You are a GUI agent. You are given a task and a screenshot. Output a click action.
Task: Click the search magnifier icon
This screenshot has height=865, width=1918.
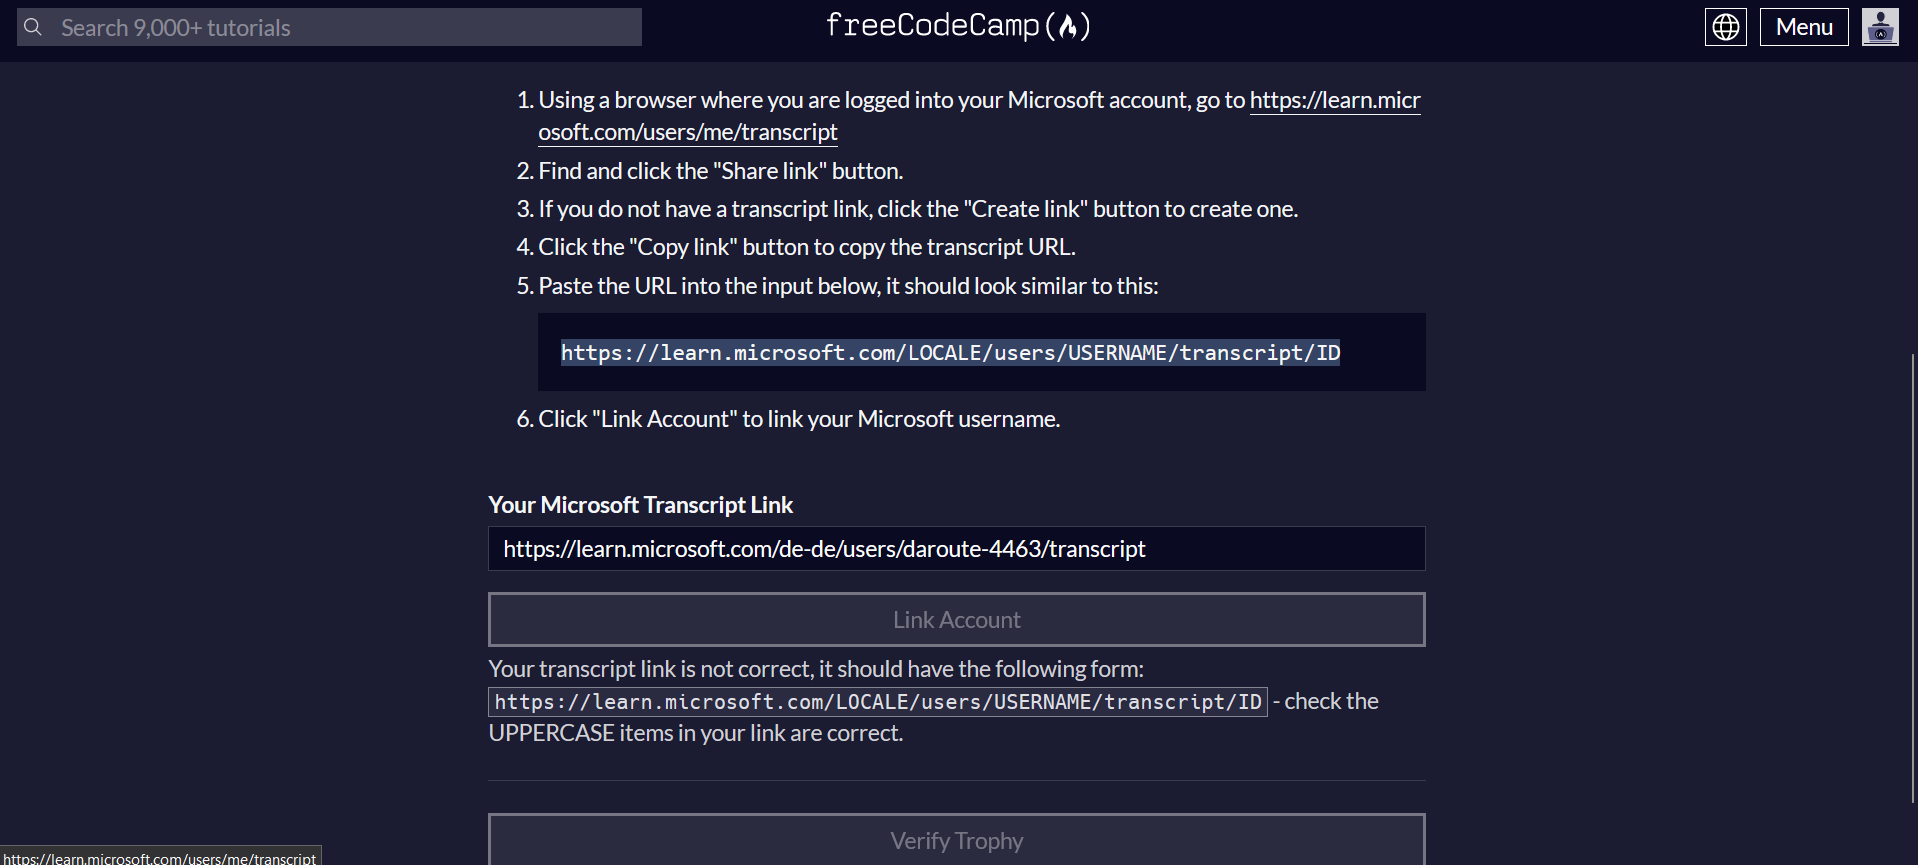point(33,27)
